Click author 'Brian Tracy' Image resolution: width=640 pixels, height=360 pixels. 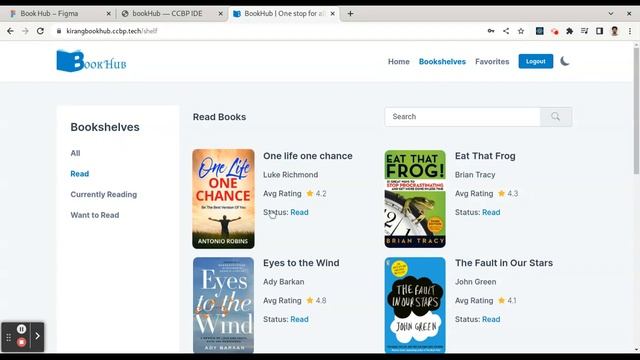(x=475, y=175)
